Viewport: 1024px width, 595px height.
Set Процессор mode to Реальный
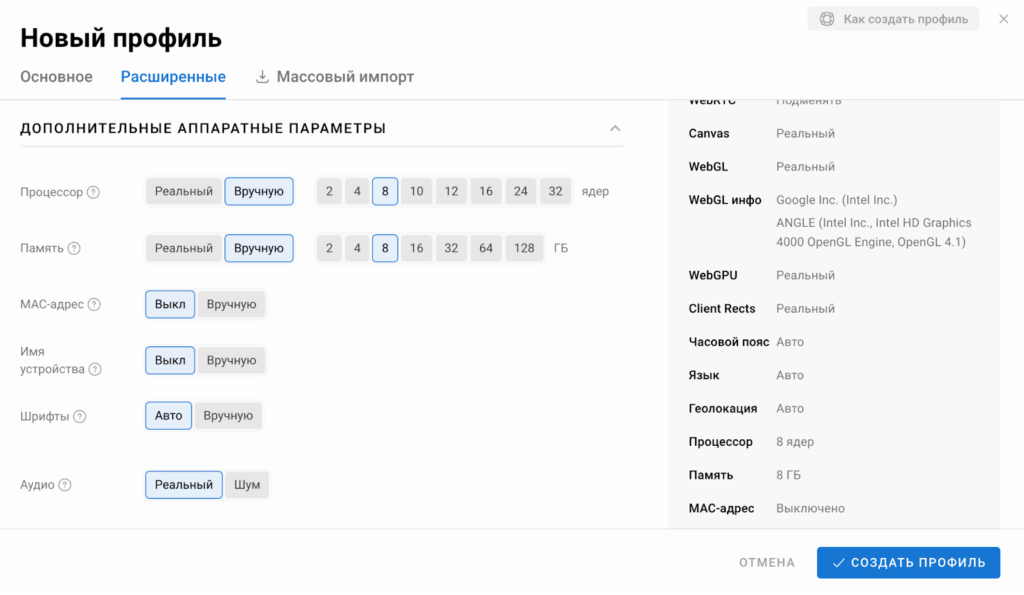click(184, 191)
